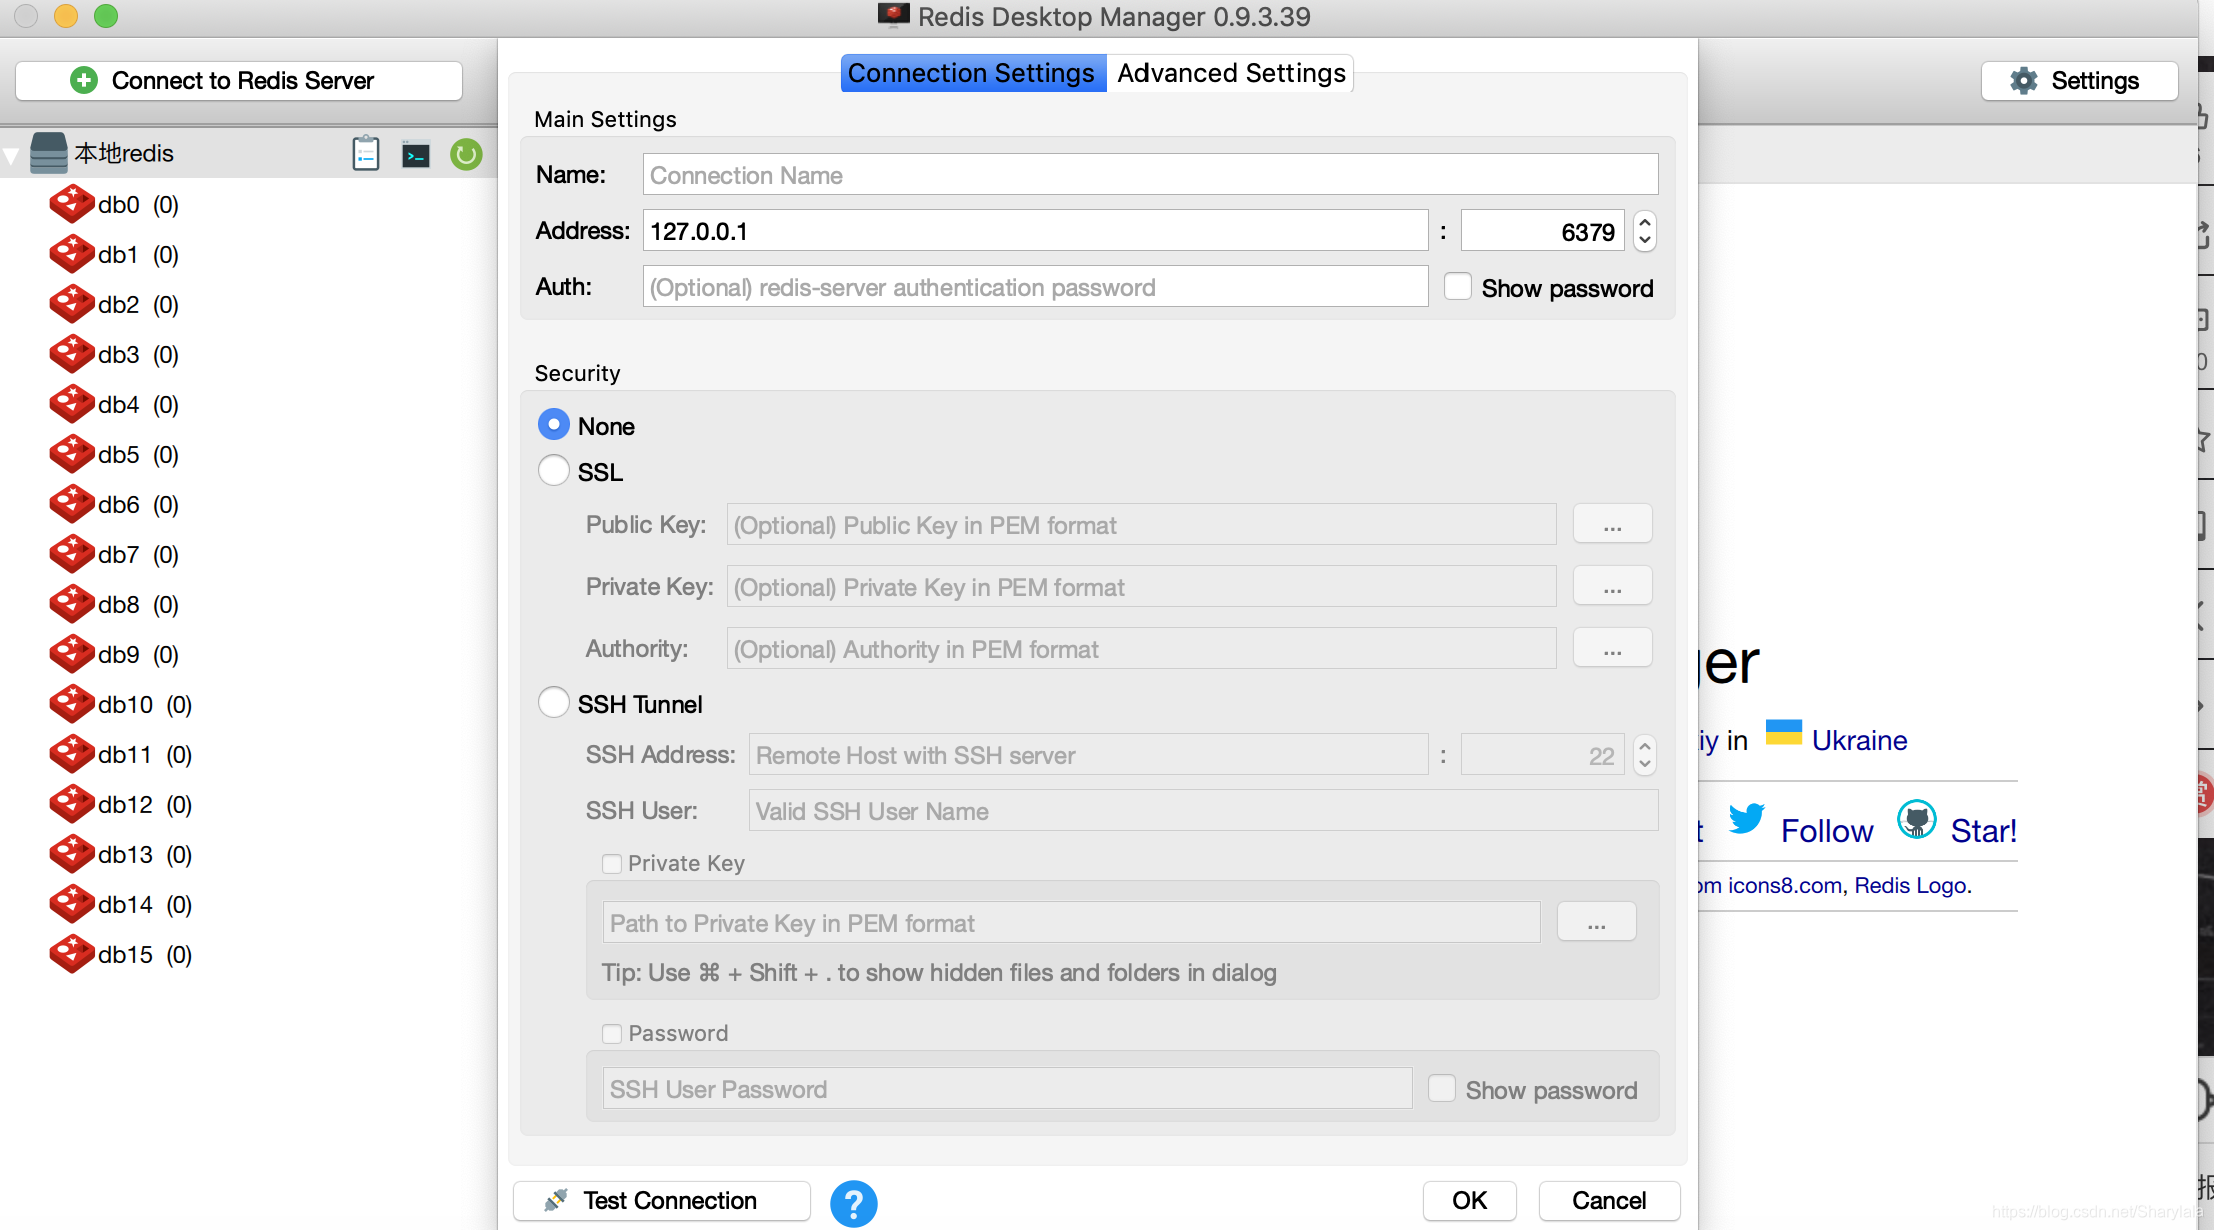The height and width of the screenshot is (1230, 2214).
Task: Open the Redis Logo link
Action: coord(1911,886)
